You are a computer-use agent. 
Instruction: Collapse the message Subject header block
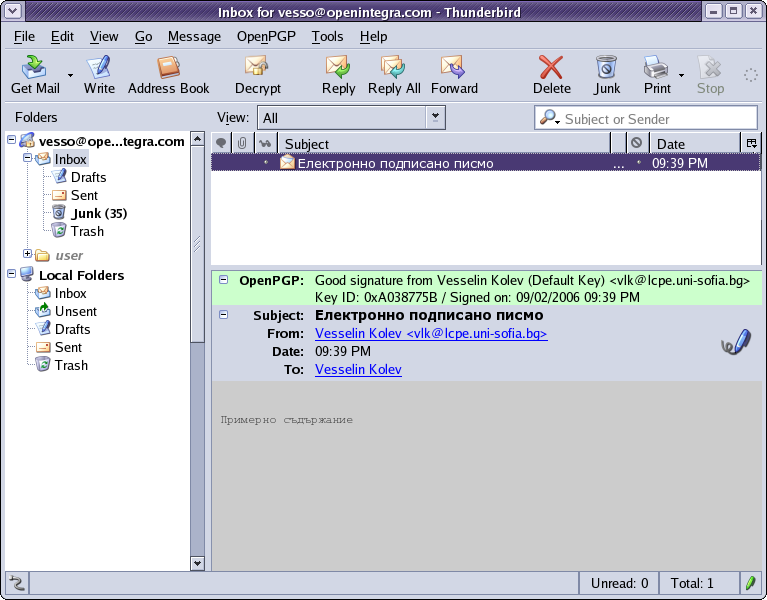click(x=224, y=314)
